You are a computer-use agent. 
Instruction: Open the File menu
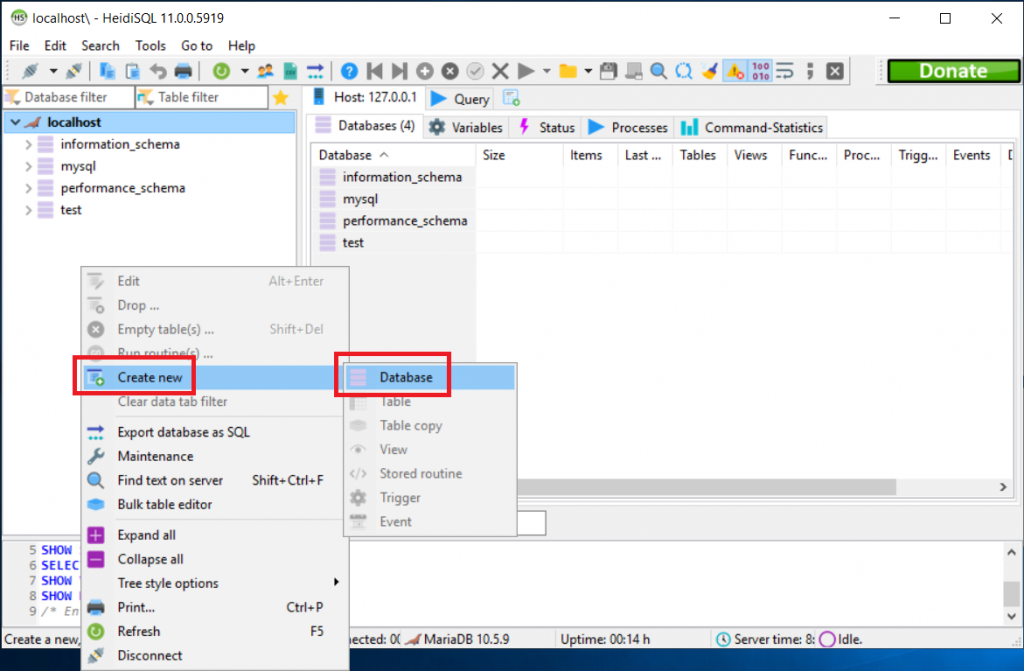click(19, 46)
